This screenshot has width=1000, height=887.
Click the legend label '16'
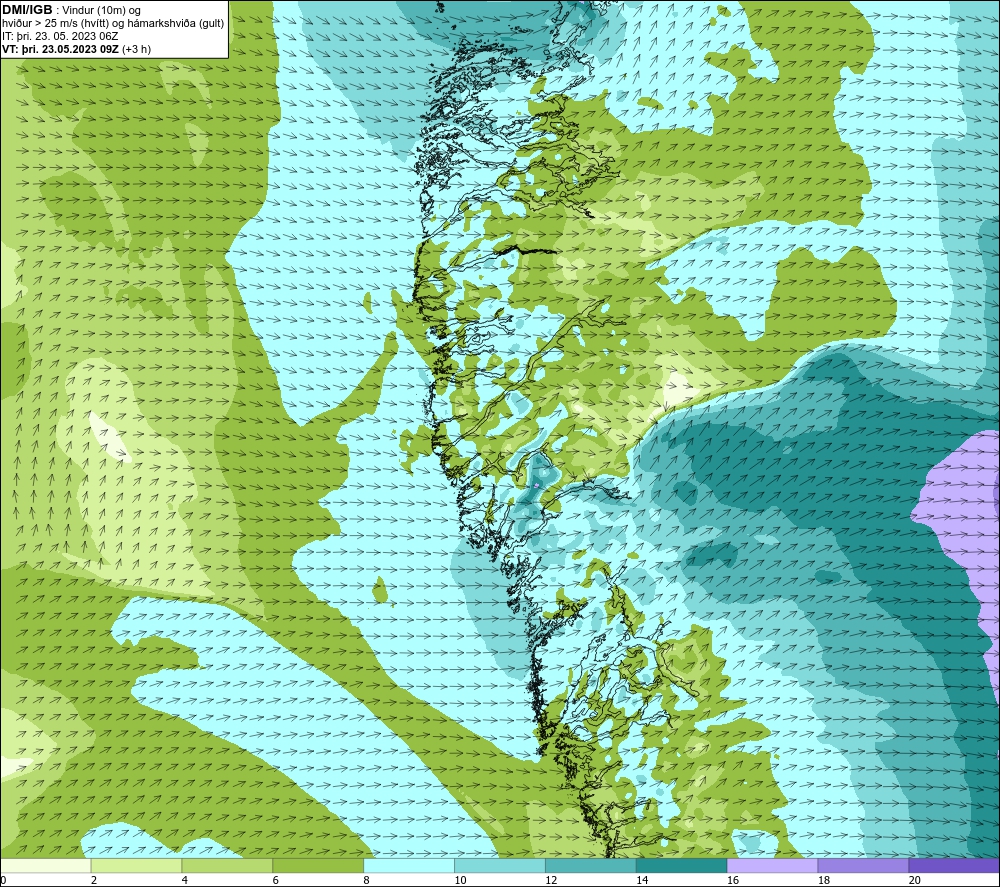click(x=733, y=880)
